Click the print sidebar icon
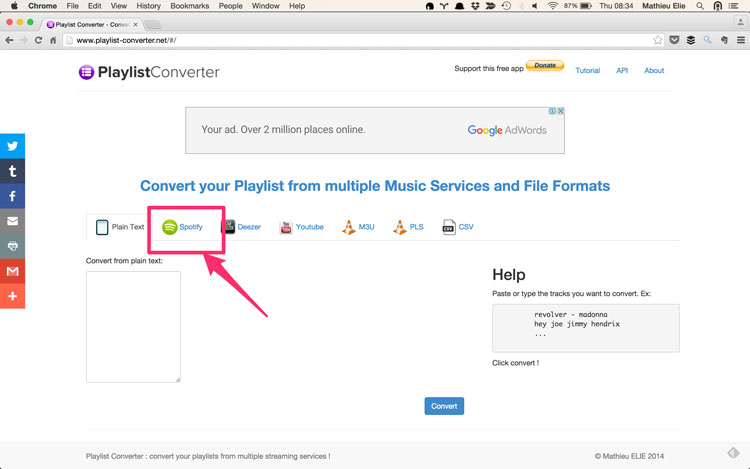 tap(12, 246)
